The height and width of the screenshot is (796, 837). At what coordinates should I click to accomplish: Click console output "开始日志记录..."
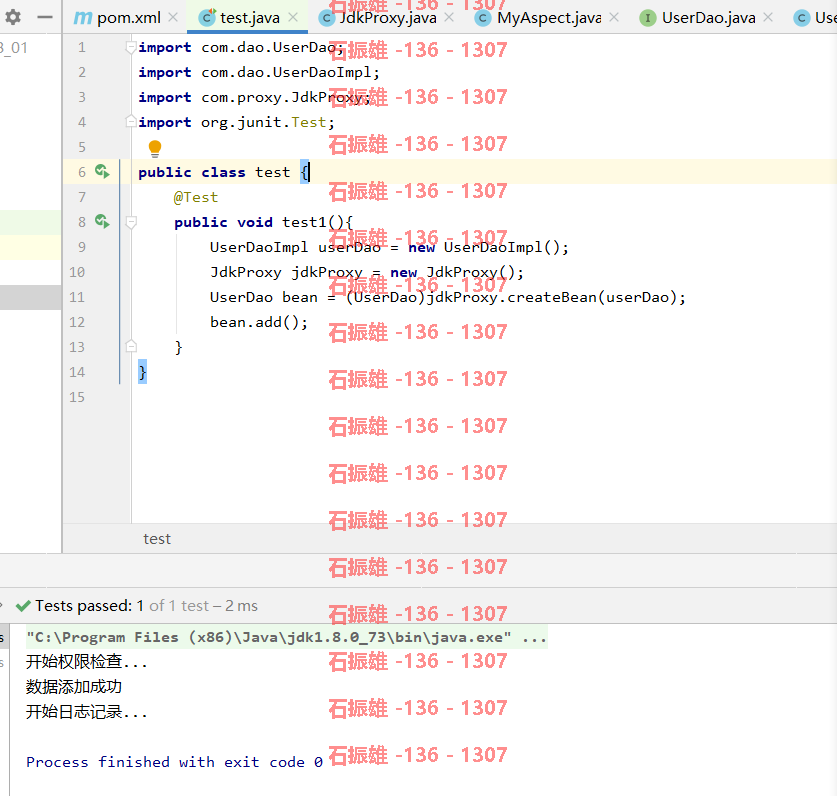[86, 712]
